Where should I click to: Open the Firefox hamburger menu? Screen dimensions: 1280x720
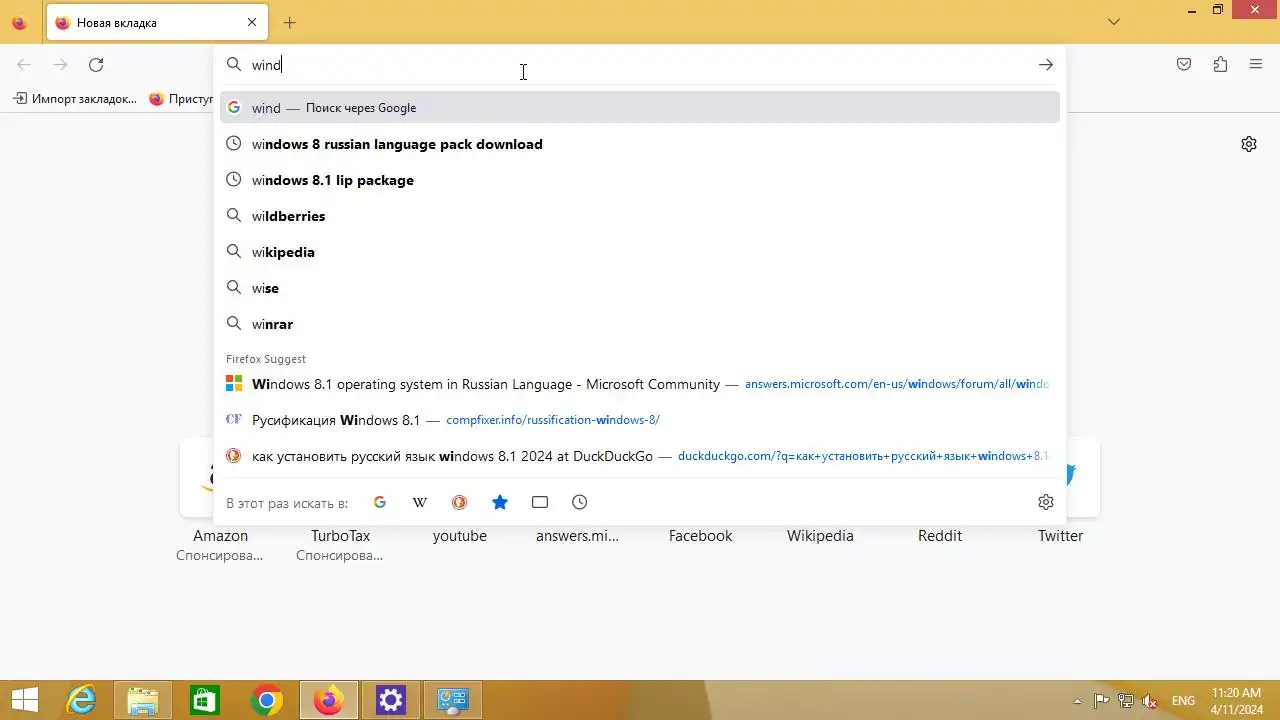click(x=1256, y=65)
